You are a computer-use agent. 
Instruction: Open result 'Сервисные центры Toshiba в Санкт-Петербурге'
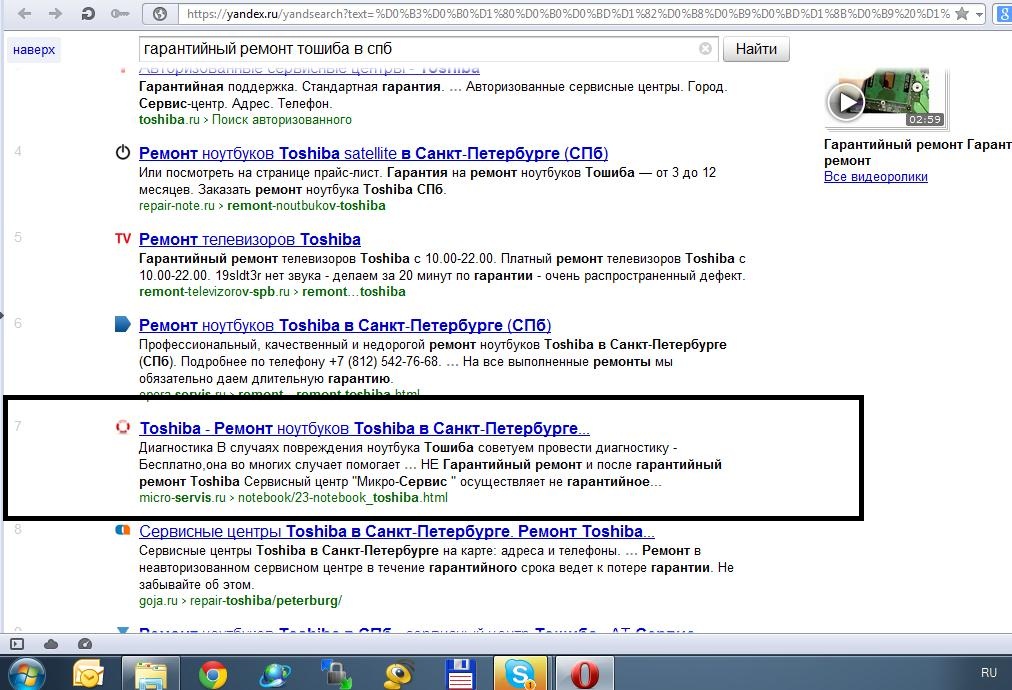pos(397,532)
